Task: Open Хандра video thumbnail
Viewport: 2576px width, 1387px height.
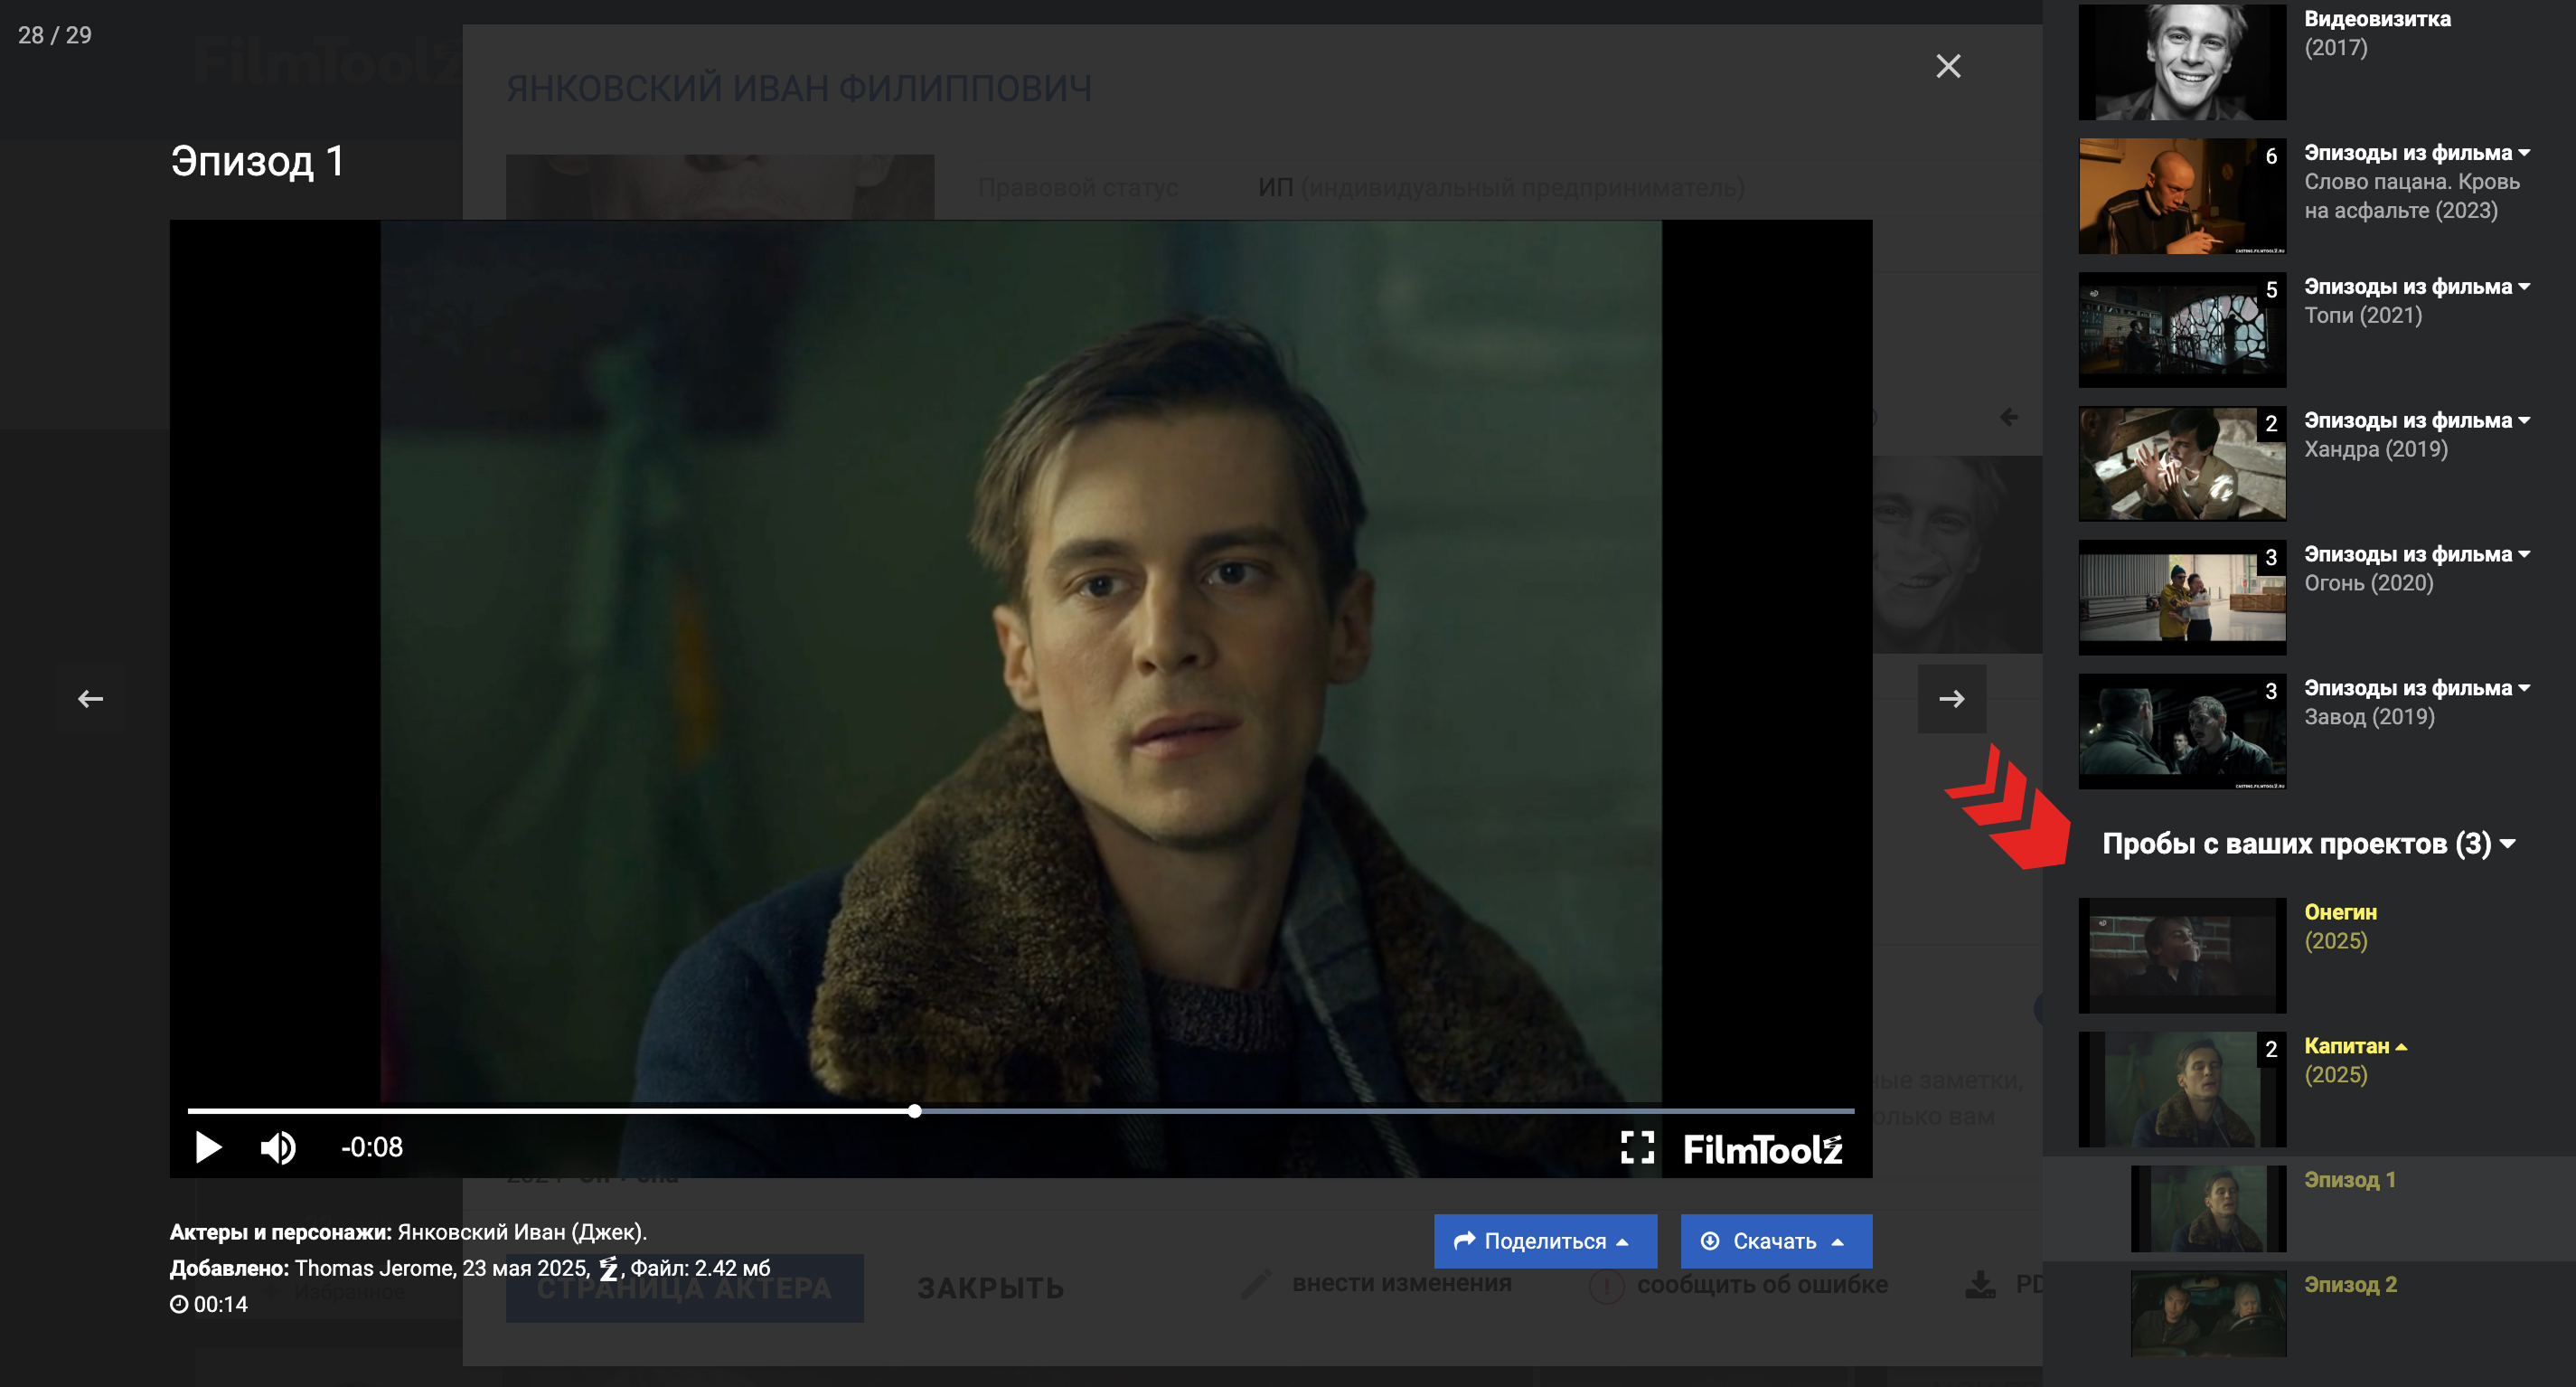Action: (x=2182, y=464)
